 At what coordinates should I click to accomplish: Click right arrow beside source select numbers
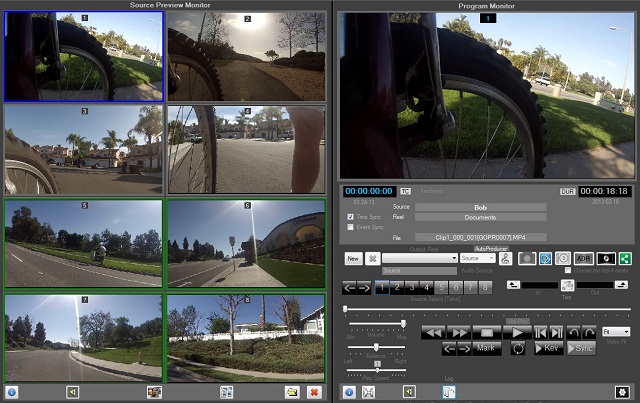coord(364,288)
